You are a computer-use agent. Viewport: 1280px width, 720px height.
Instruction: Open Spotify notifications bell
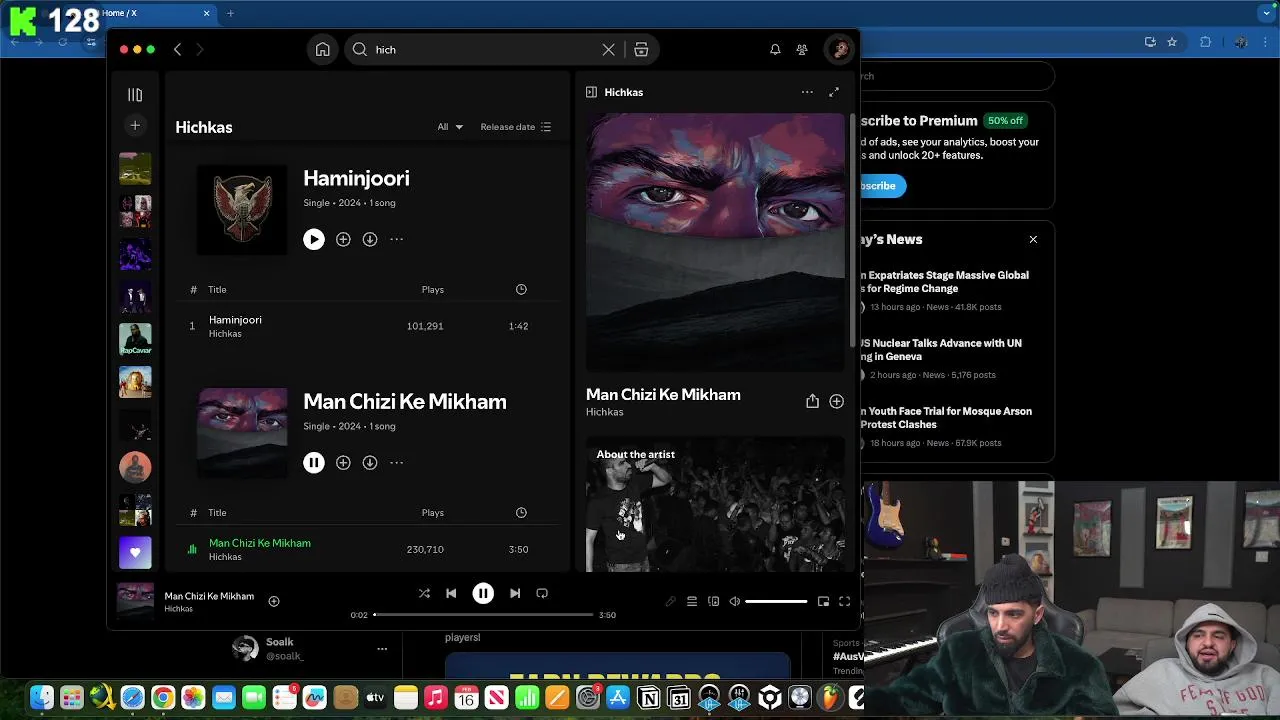click(x=775, y=49)
